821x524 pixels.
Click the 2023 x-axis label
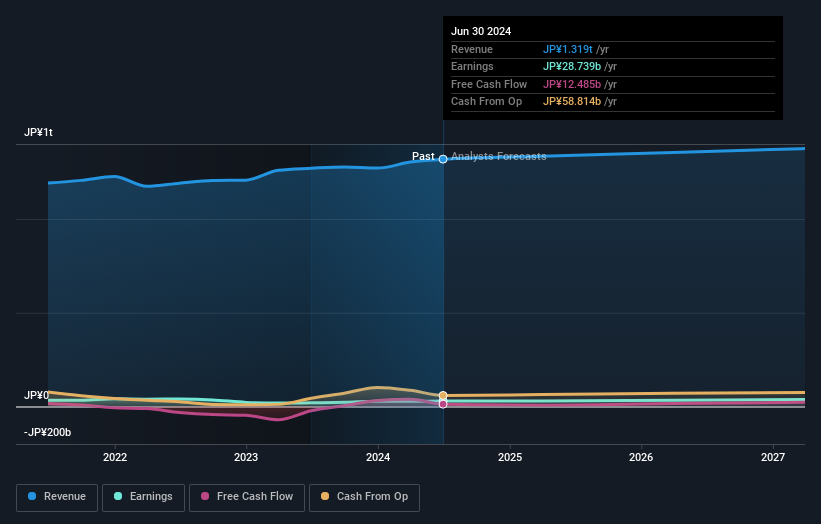(246, 458)
